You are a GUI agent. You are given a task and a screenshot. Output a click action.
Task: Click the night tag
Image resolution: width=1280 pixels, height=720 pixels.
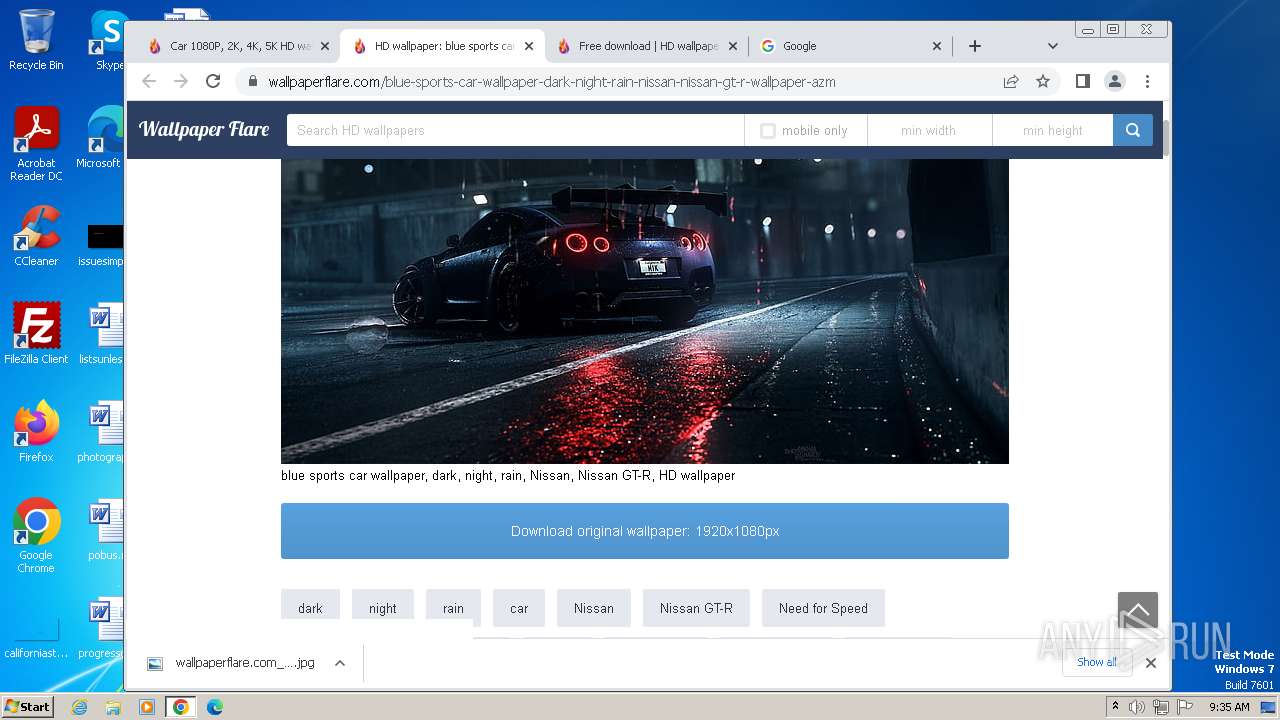[383, 608]
